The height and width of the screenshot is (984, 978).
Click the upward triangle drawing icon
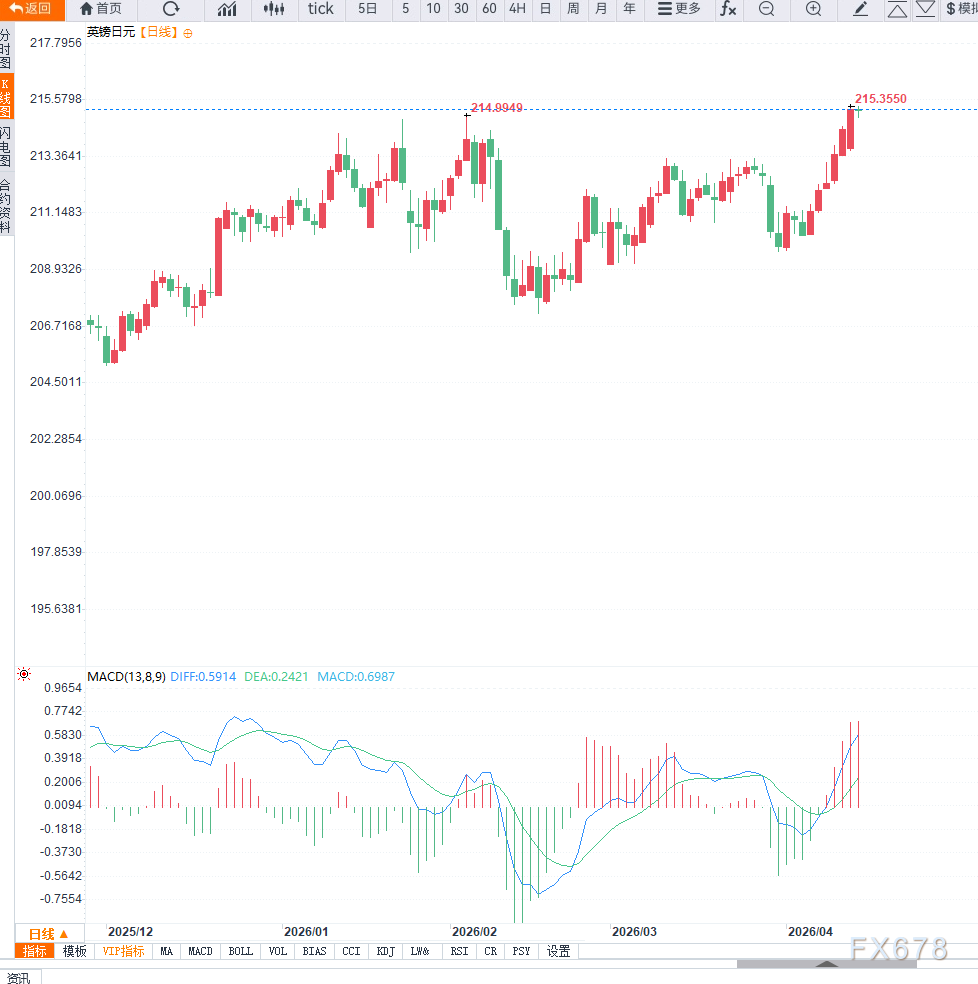click(897, 9)
